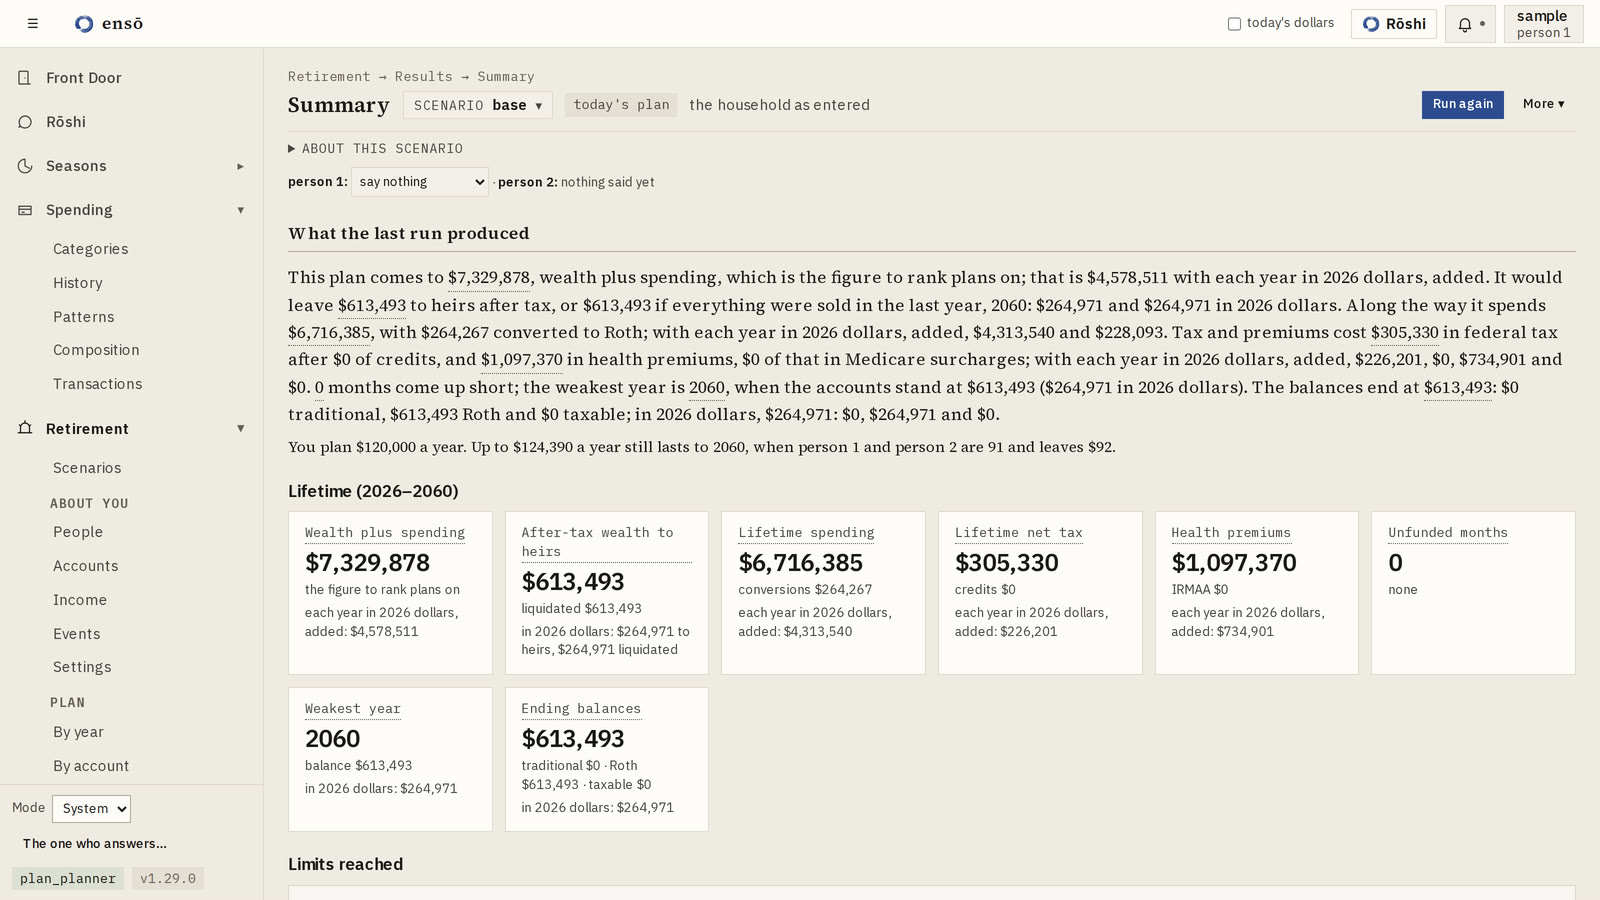This screenshot has height=900, width=1600.
Task: Collapse the Retirement section arrow
Action: pyautogui.click(x=240, y=428)
